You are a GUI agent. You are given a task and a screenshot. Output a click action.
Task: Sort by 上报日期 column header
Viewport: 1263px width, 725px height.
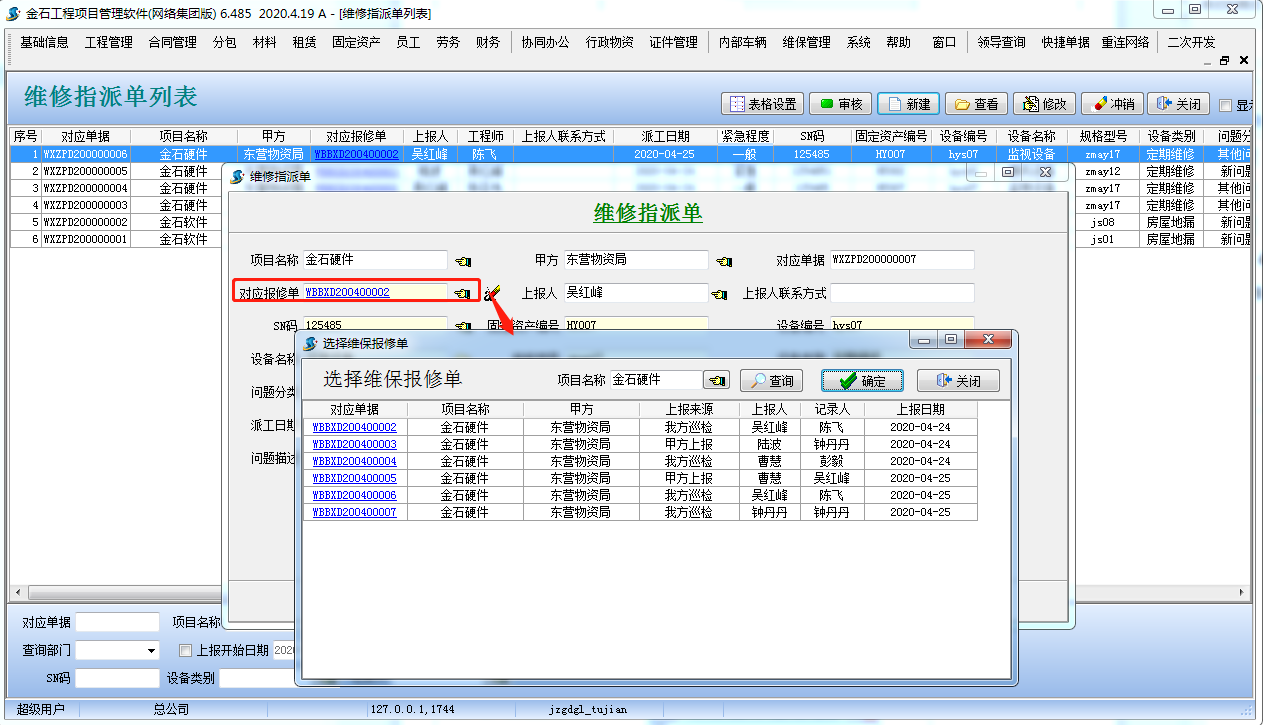click(x=920, y=409)
